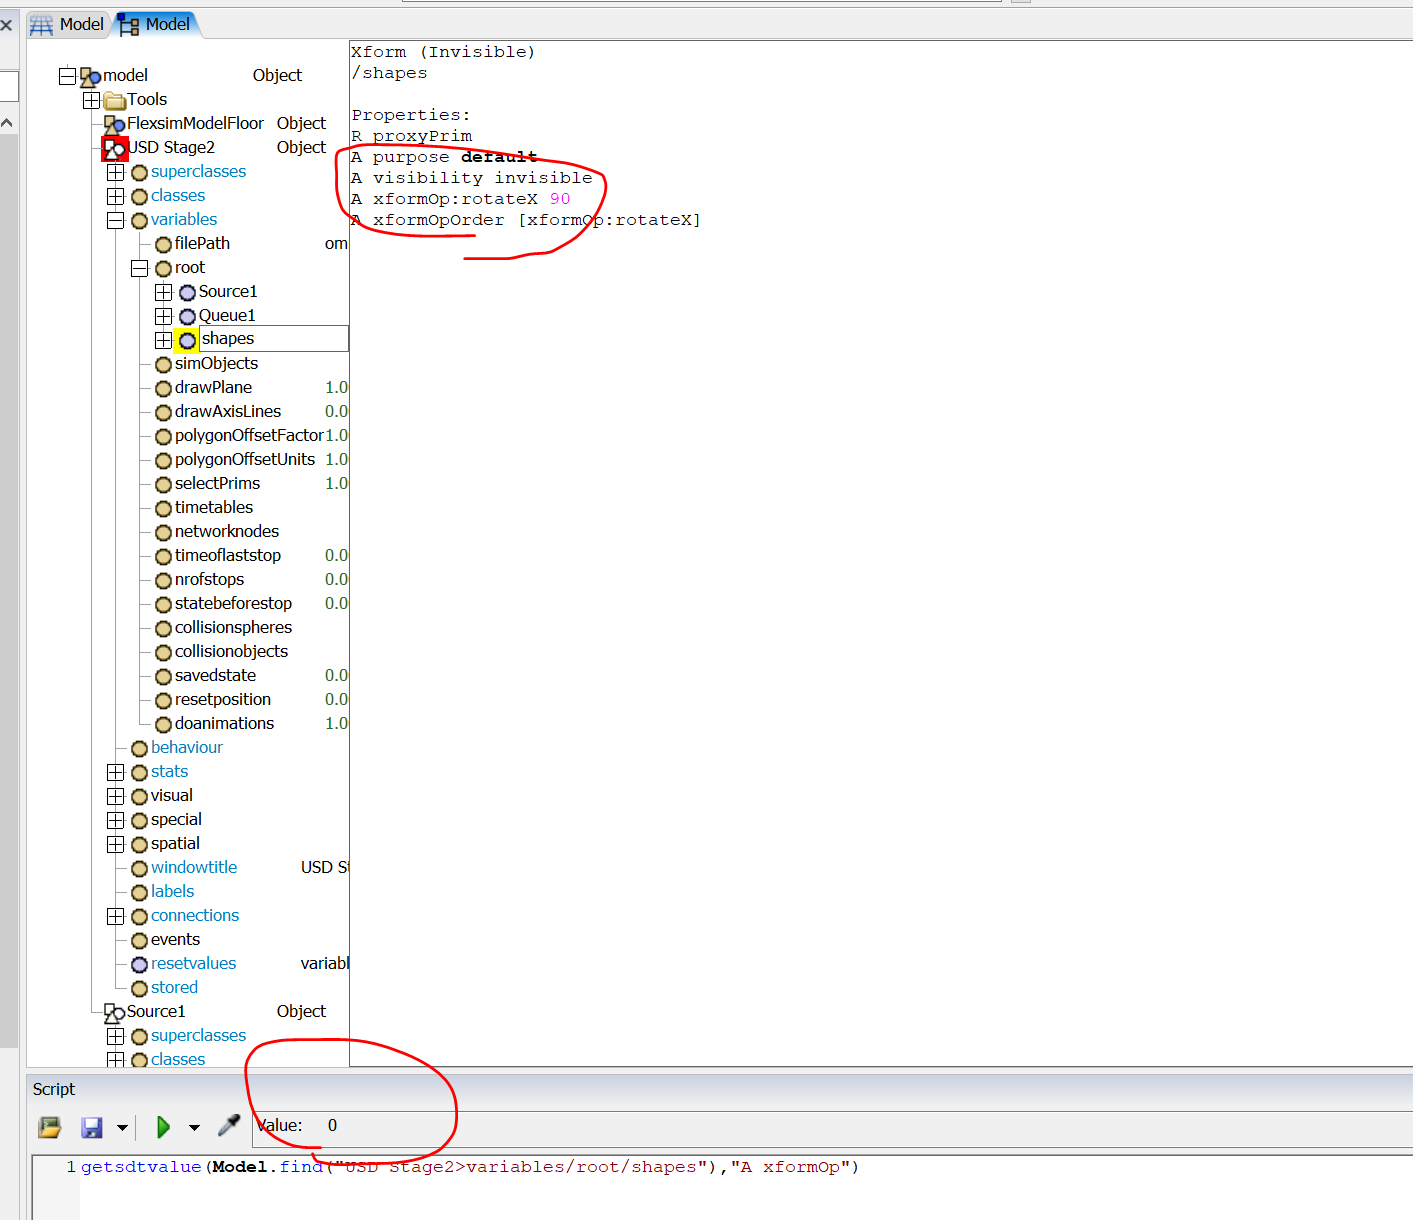Click the USD Stage2 object icon highlighted in red

[115, 148]
